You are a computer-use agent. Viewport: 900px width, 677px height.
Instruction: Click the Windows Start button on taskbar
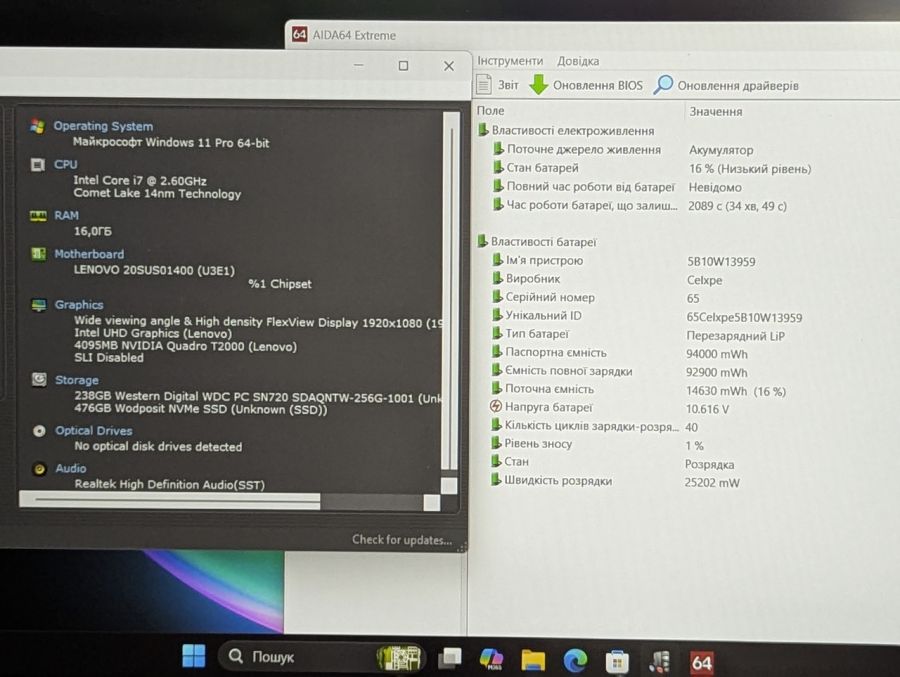pos(193,656)
